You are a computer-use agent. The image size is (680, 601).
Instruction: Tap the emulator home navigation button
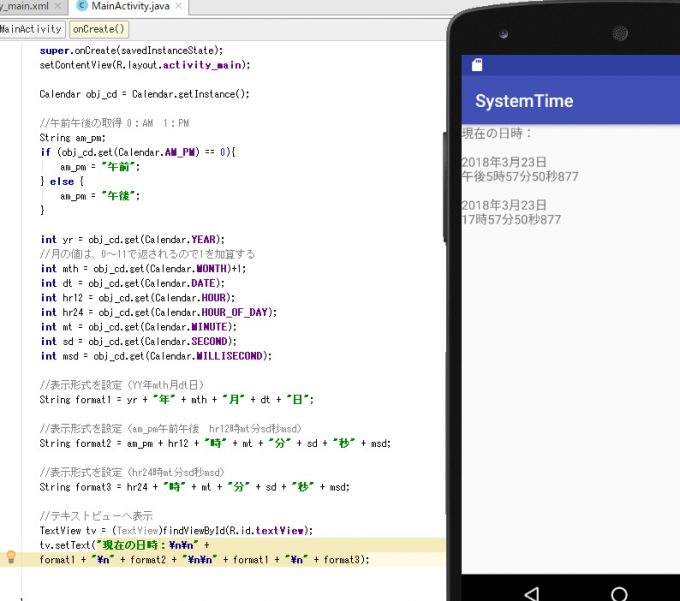point(619,594)
